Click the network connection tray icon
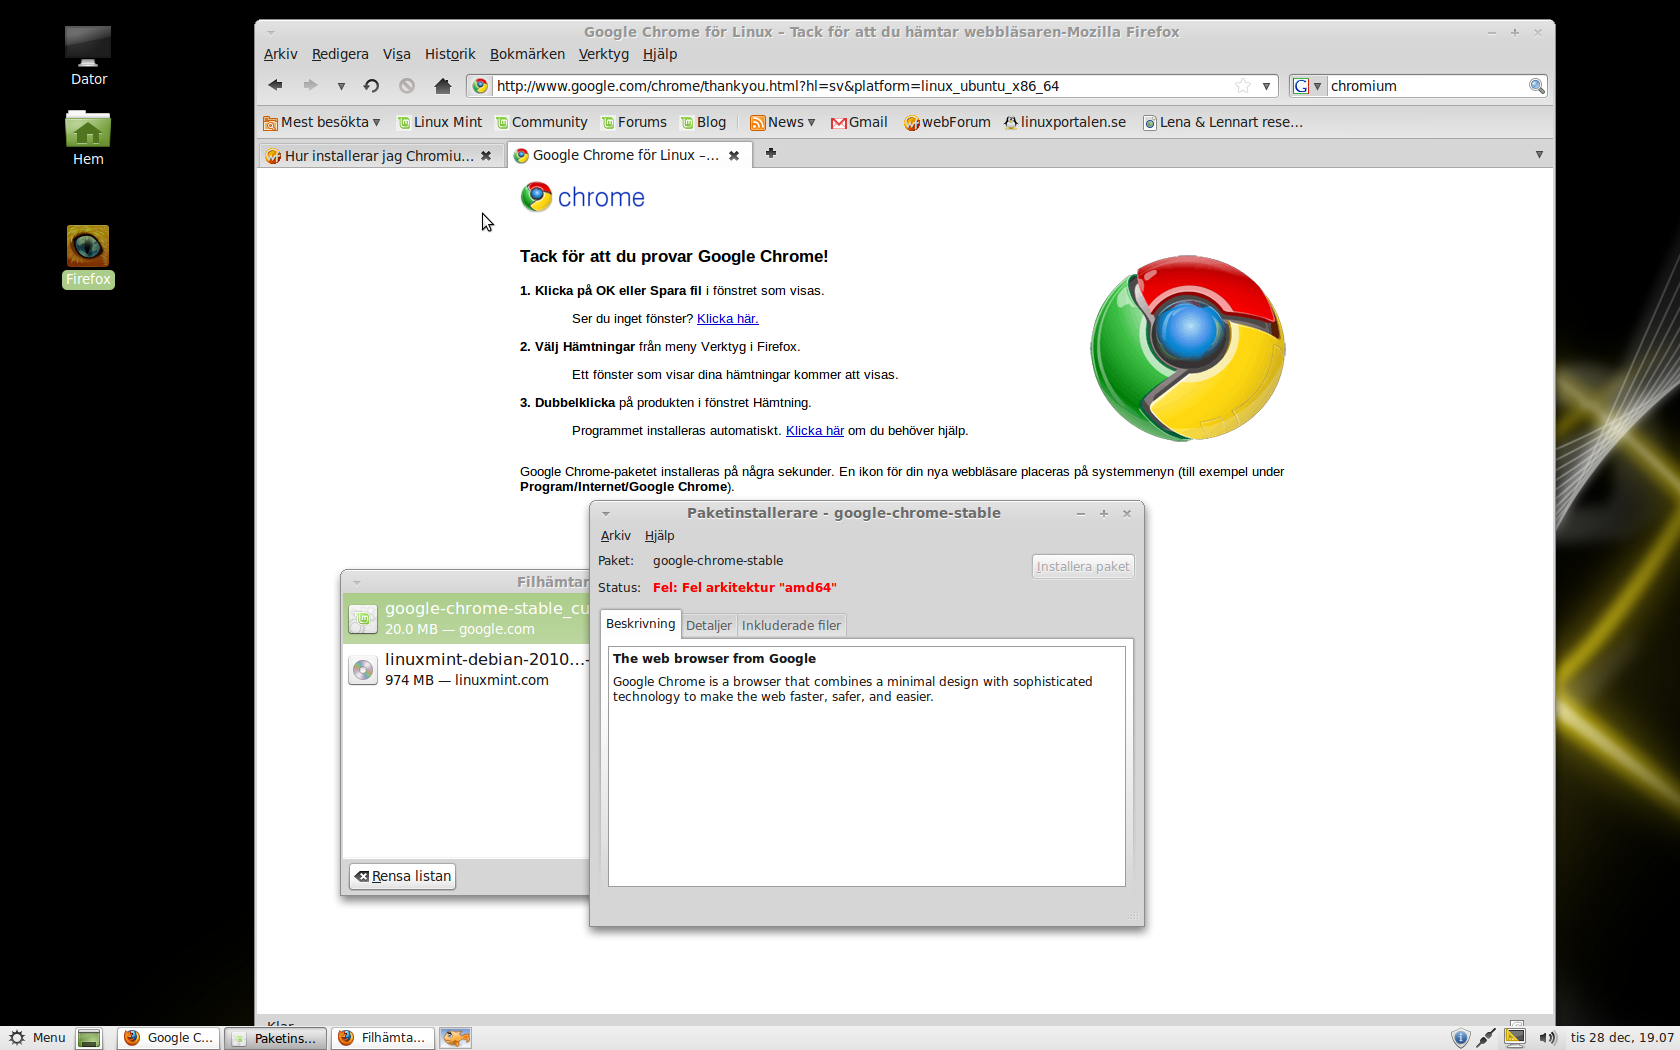1680x1050 pixels. [1487, 1038]
